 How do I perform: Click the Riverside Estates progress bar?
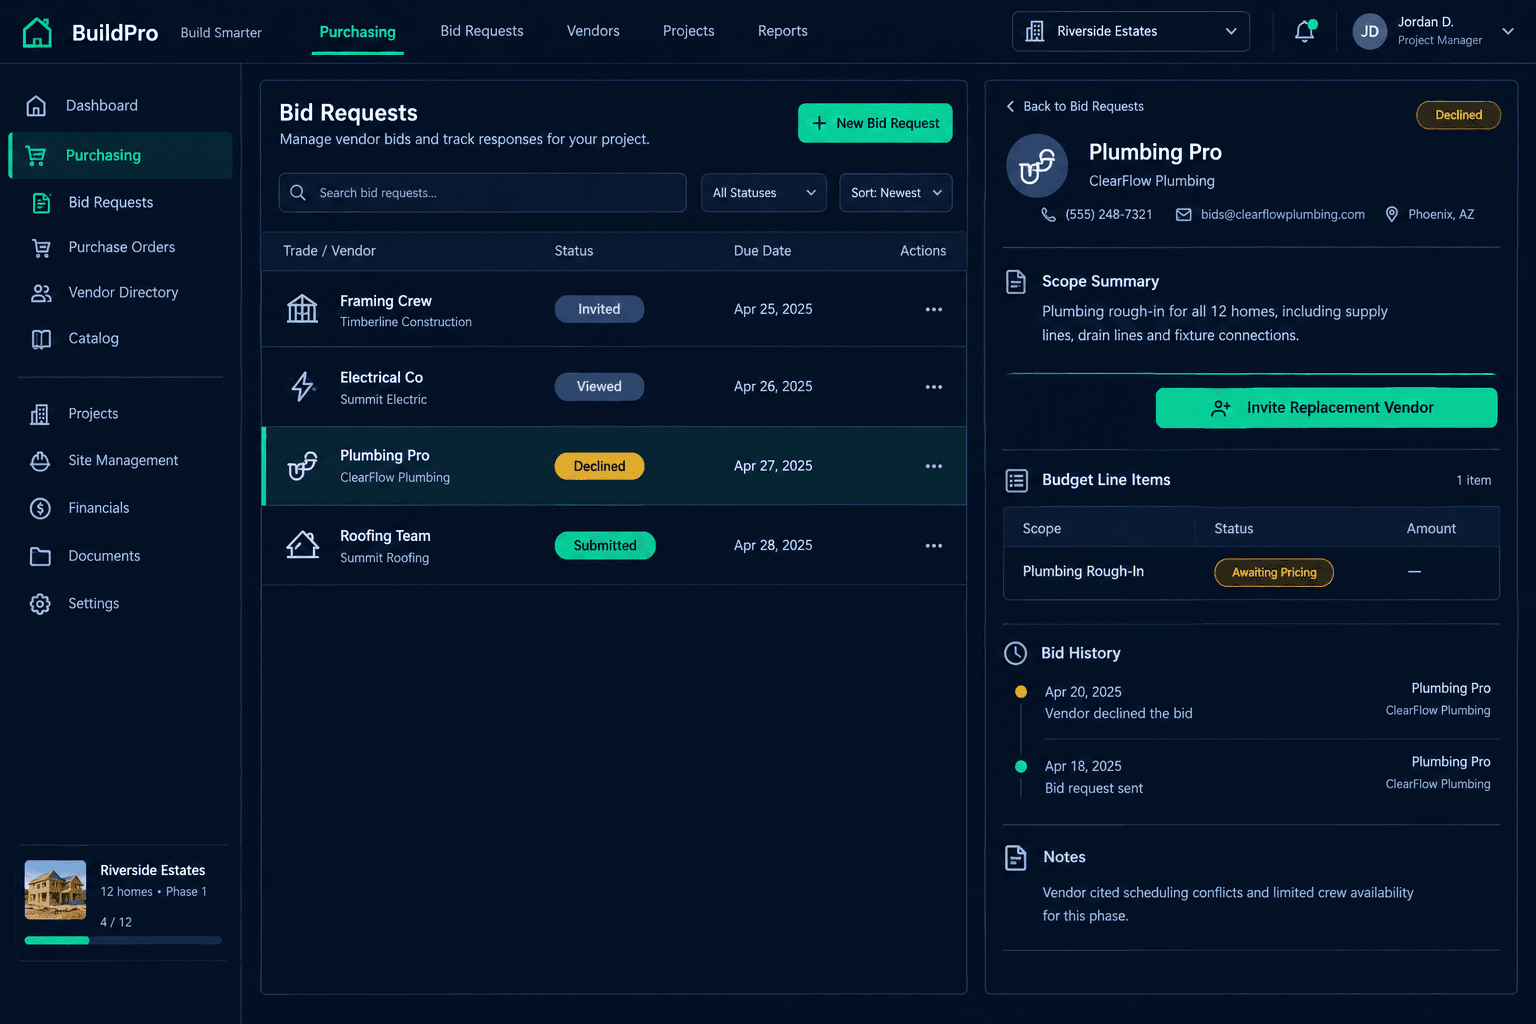pos(123,940)
